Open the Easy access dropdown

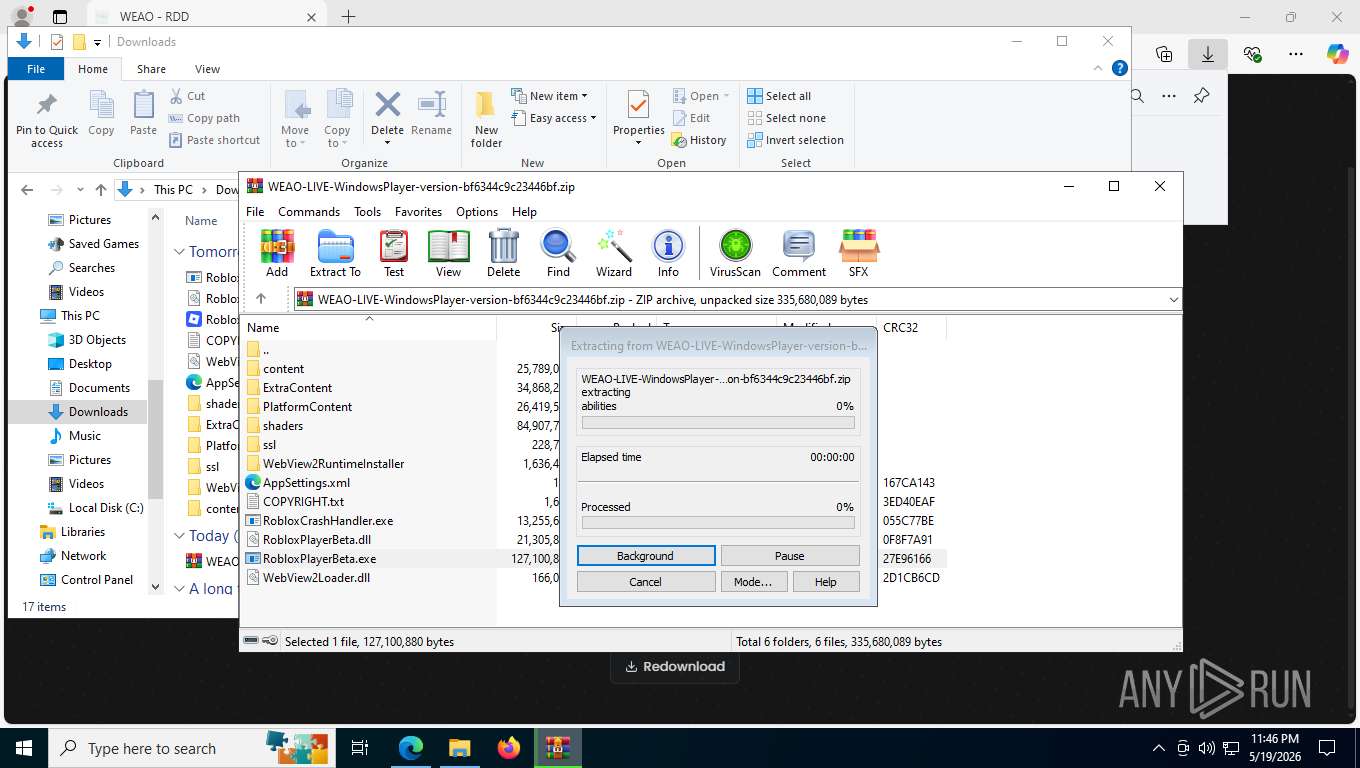coord(553,118)
